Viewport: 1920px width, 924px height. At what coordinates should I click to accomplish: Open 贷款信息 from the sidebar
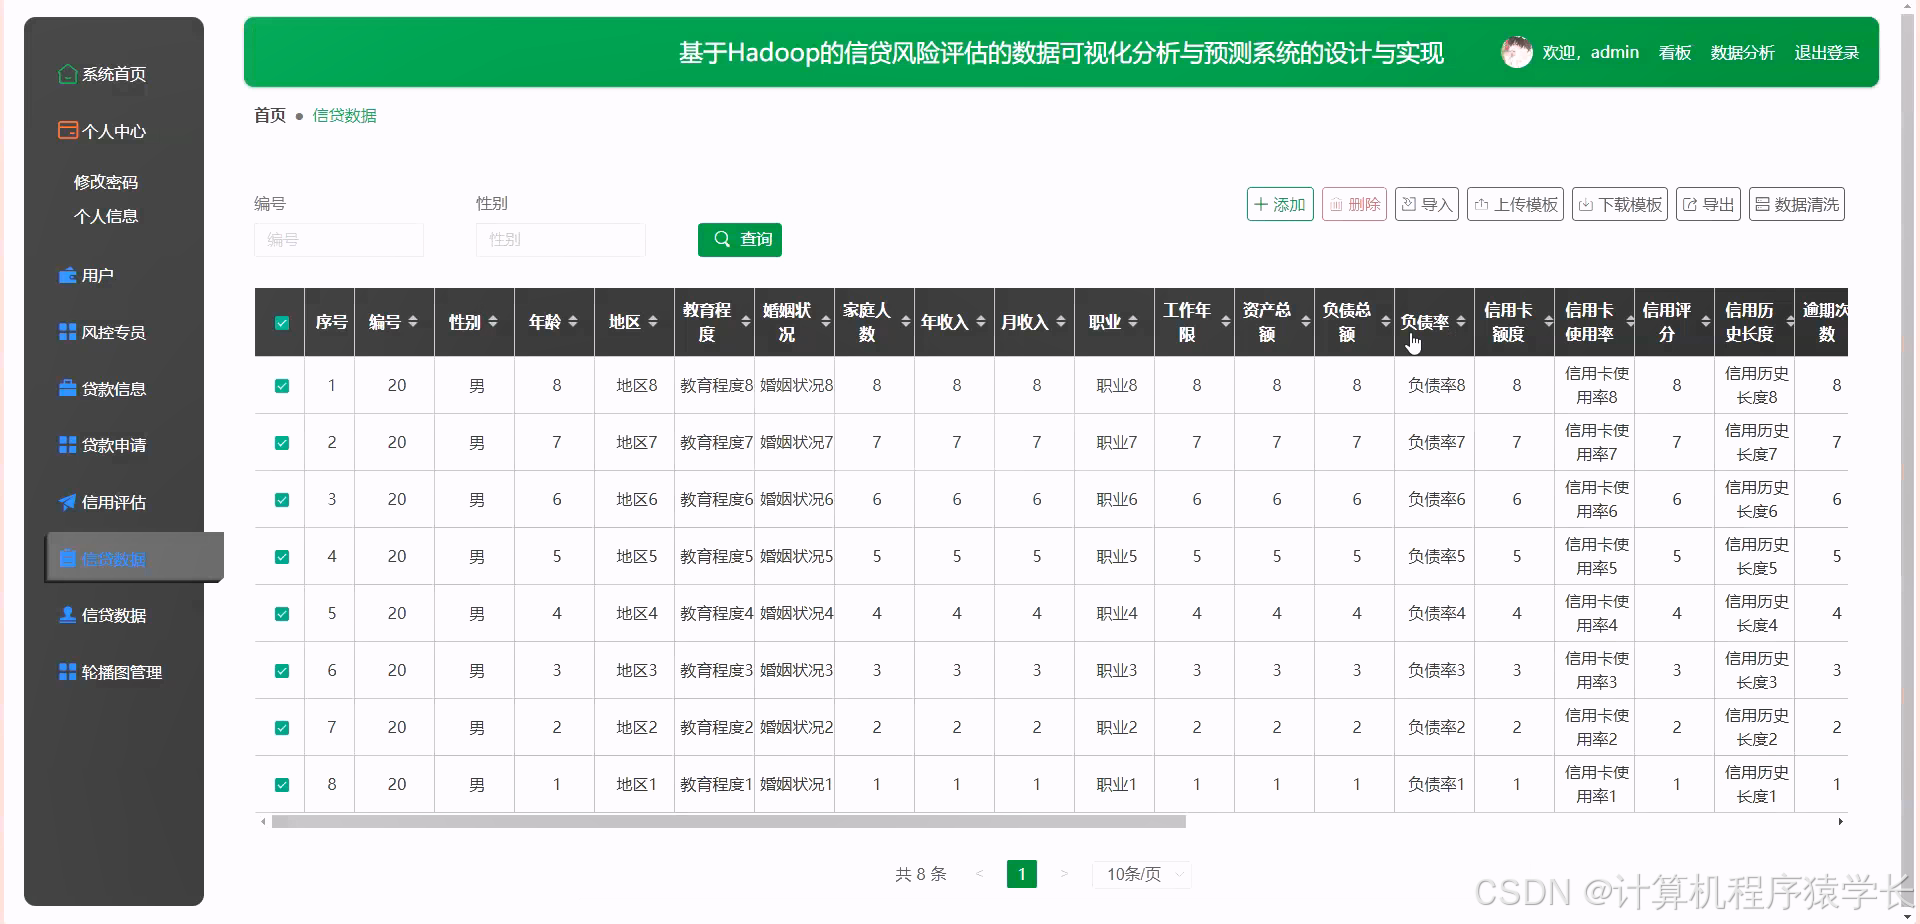tap(110, 388)
